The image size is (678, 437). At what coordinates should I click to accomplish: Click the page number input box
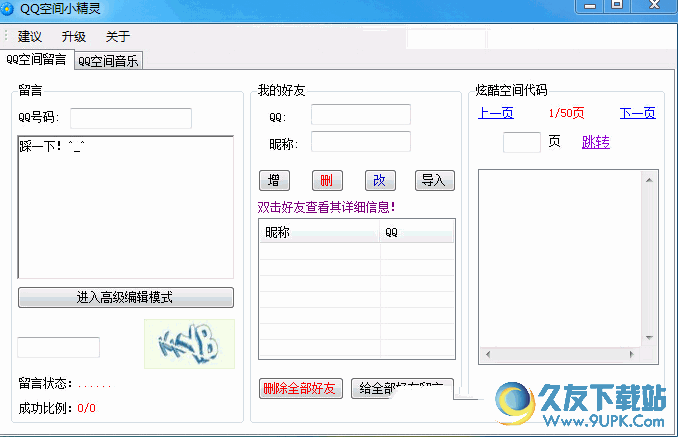[x=521, y=142]
